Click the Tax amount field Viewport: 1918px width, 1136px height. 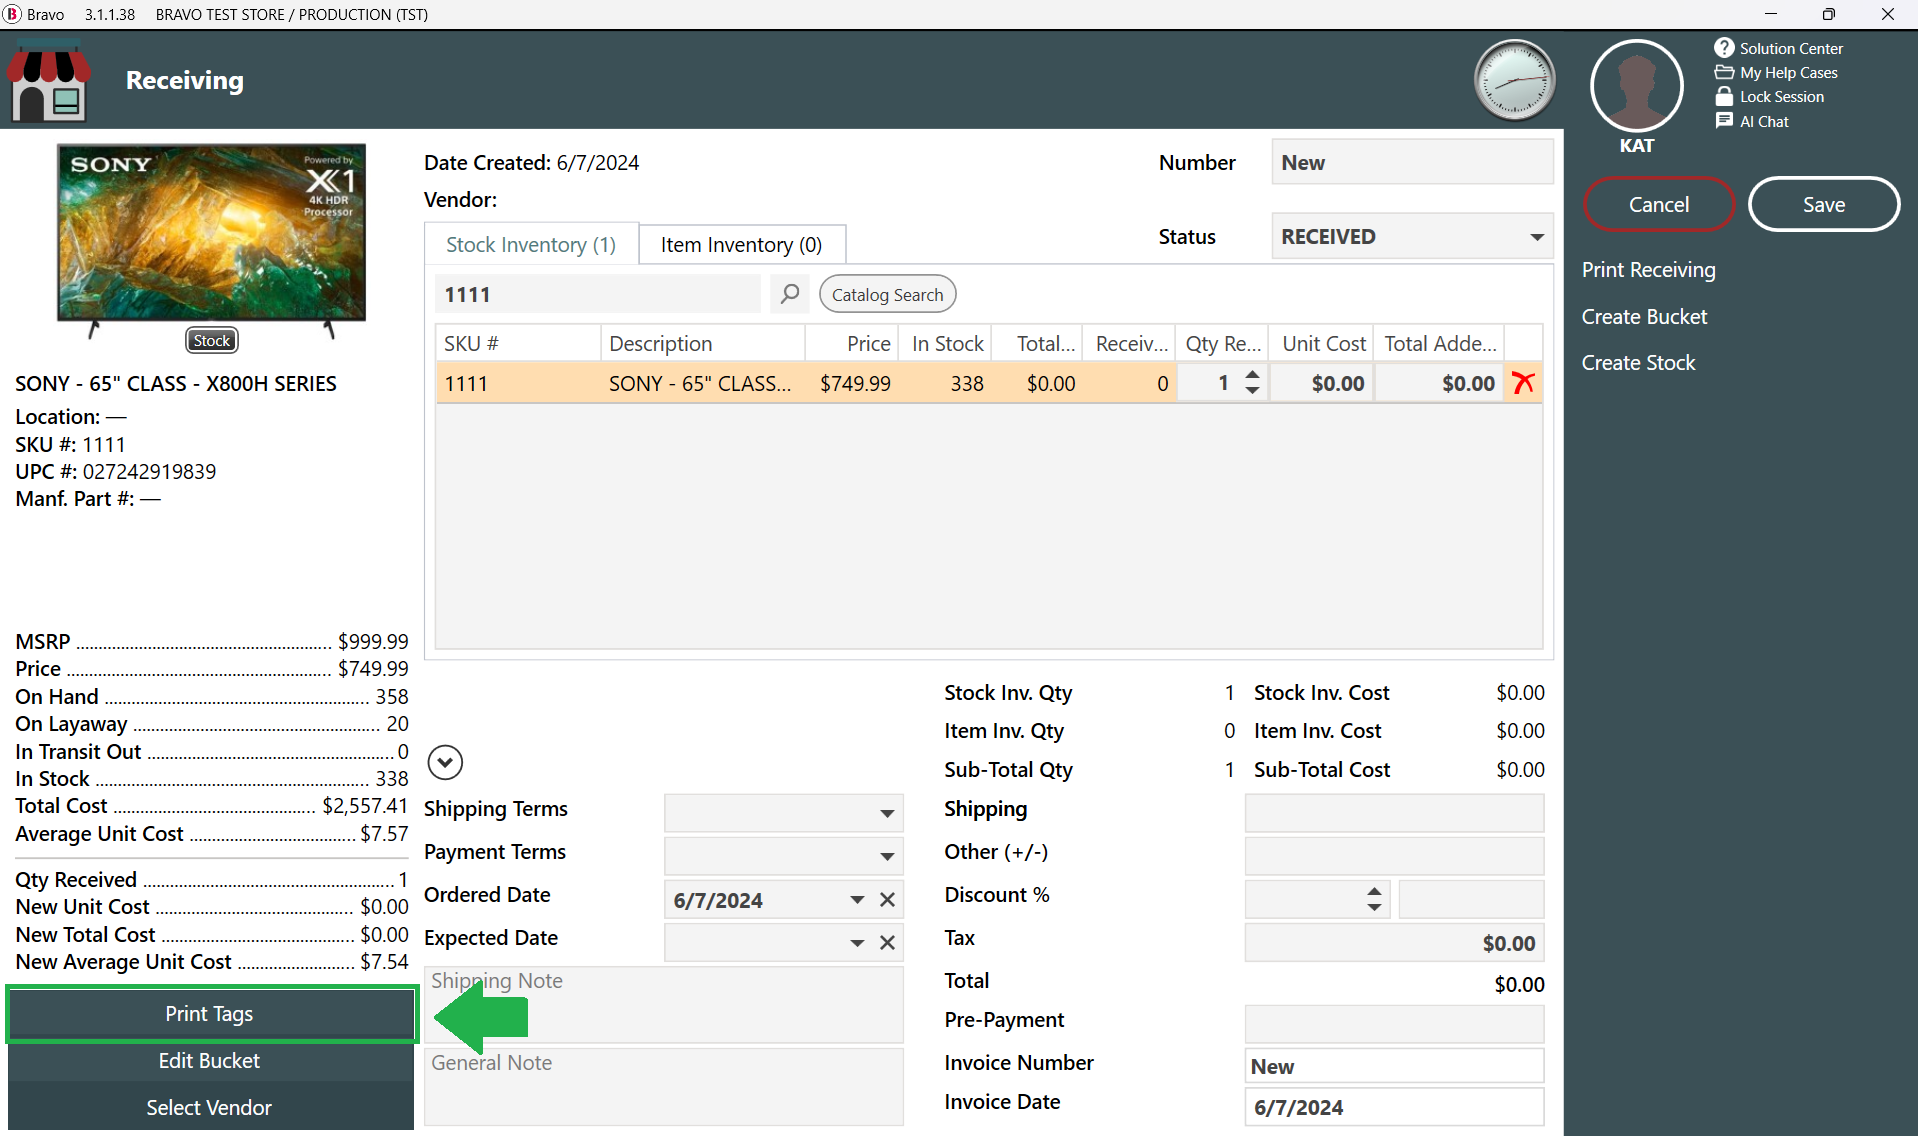point(1394,943)
